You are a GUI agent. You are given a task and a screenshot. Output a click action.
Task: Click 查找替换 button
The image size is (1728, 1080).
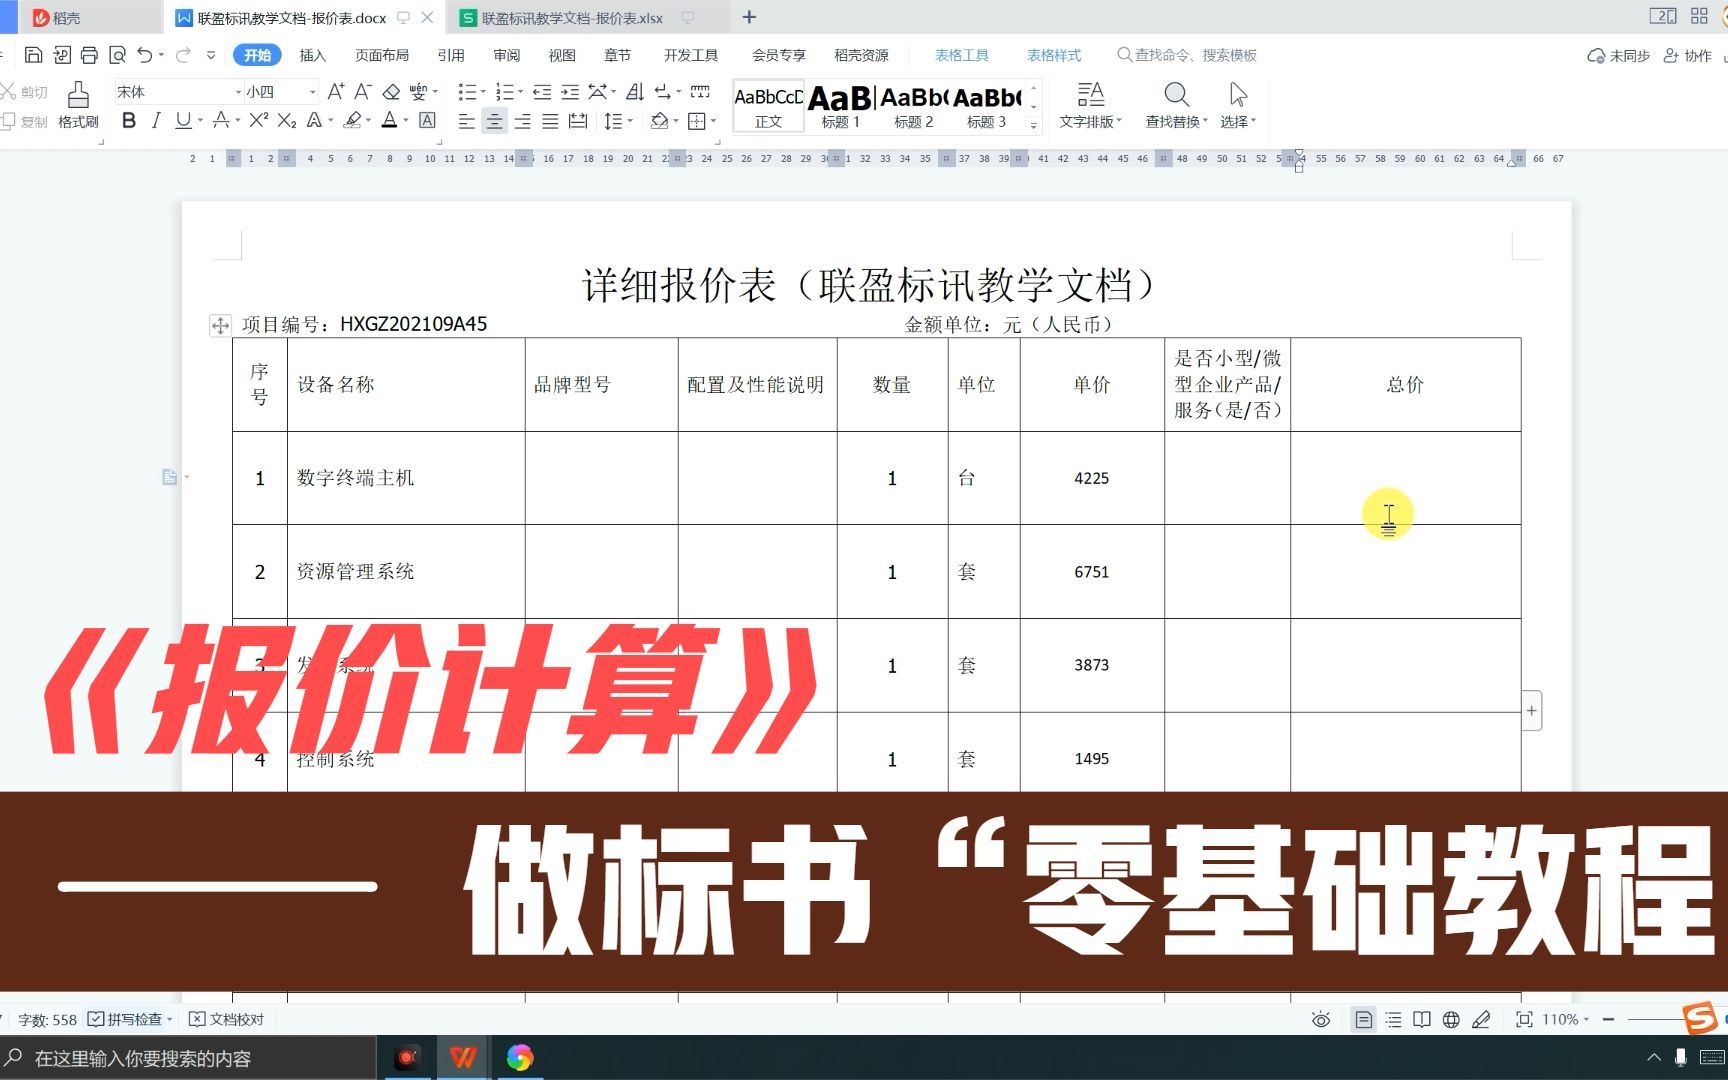(1177, 105)
